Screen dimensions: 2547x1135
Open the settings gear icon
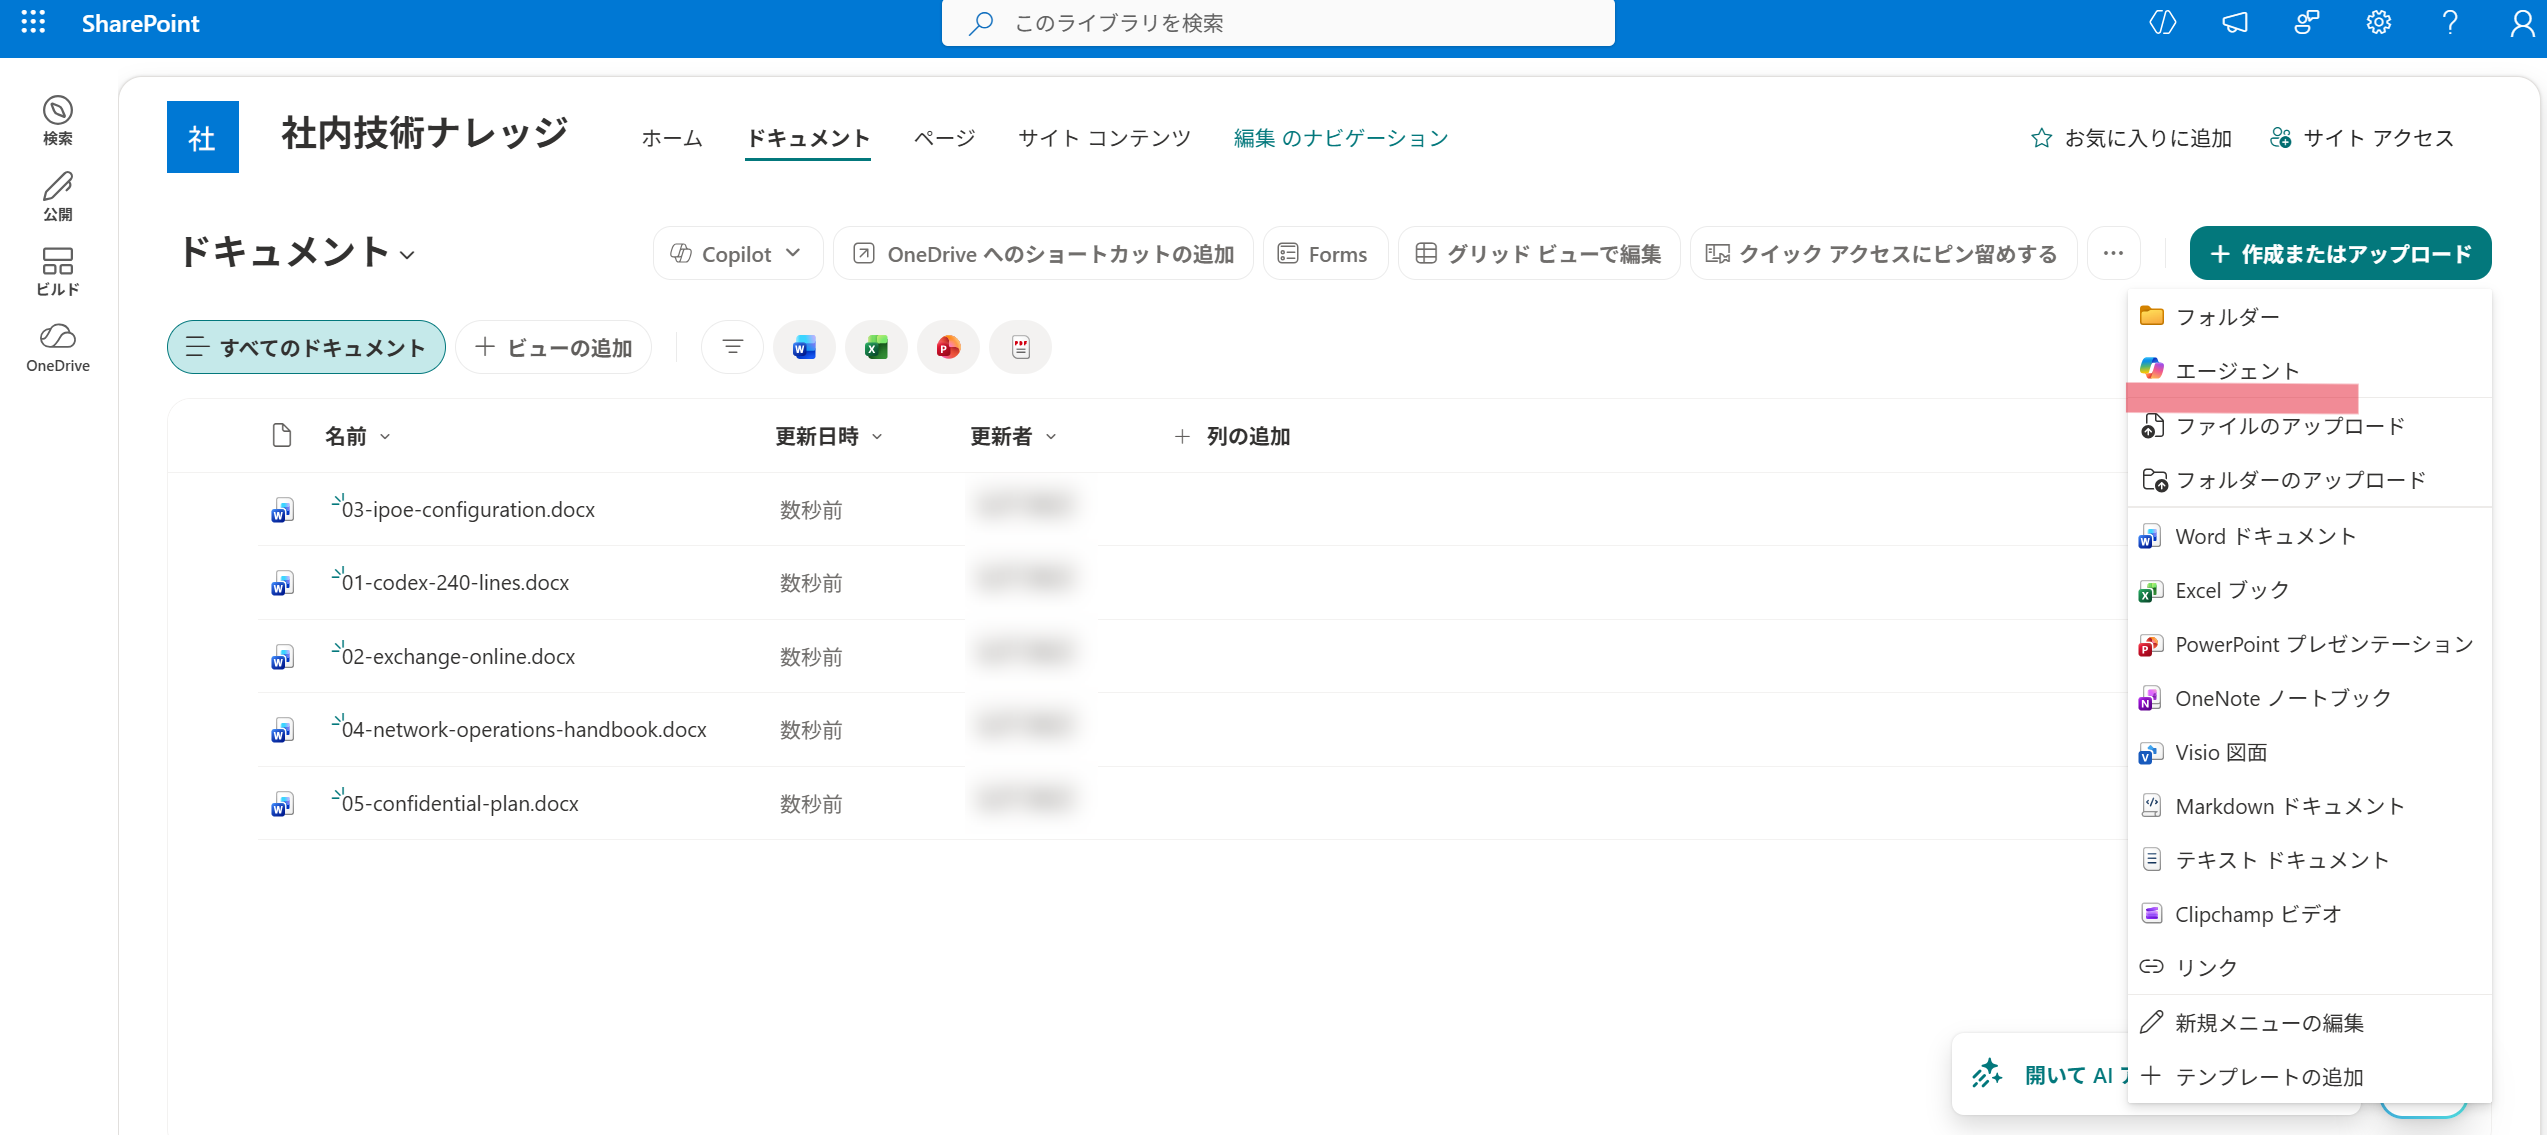pyautogui.click(x=2378, y=22)
